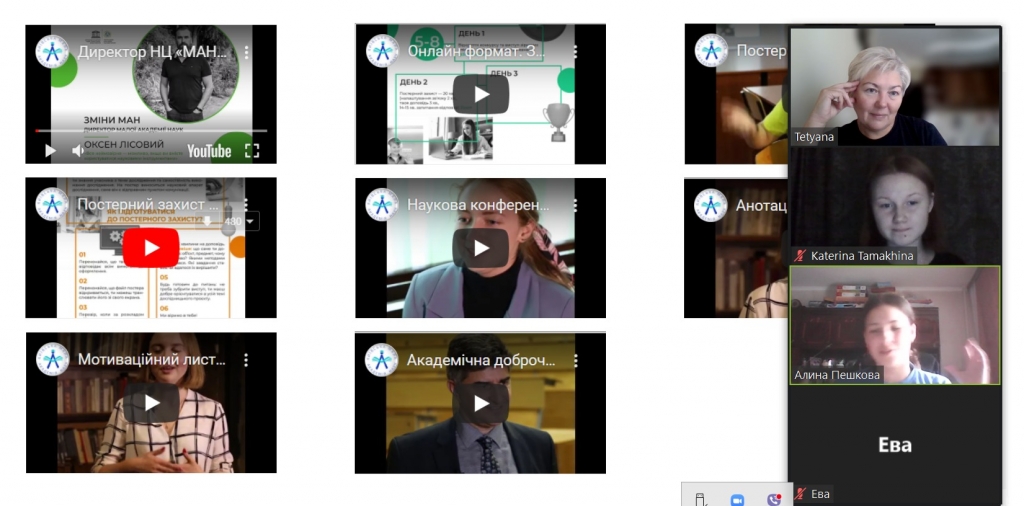Open more options on «Мотиваційний лист» video
The height and width of the screenshot is (506, 1024).
click(246, 360)
